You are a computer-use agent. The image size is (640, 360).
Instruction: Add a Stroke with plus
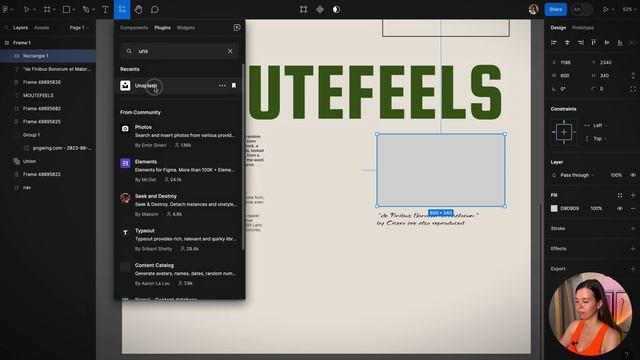point(633,228)
